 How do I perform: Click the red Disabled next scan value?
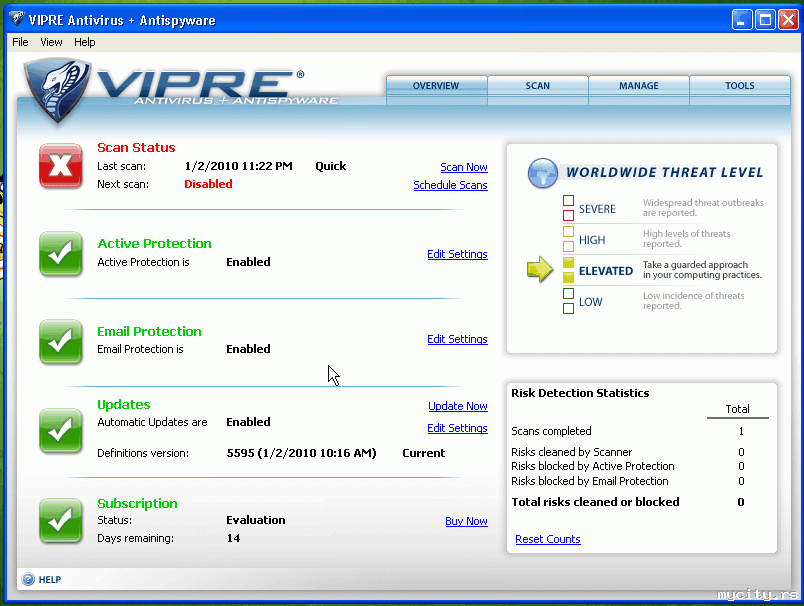pyautogui.click(x=208, y=184)
